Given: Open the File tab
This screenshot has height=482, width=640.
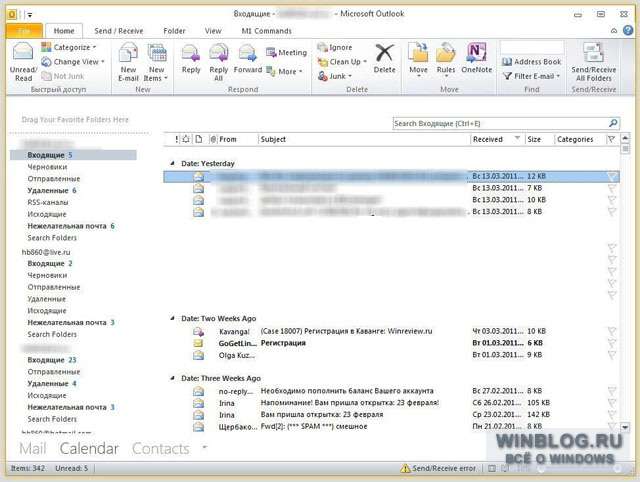Looking at the screenshot, I should click(x=24, y=31).
